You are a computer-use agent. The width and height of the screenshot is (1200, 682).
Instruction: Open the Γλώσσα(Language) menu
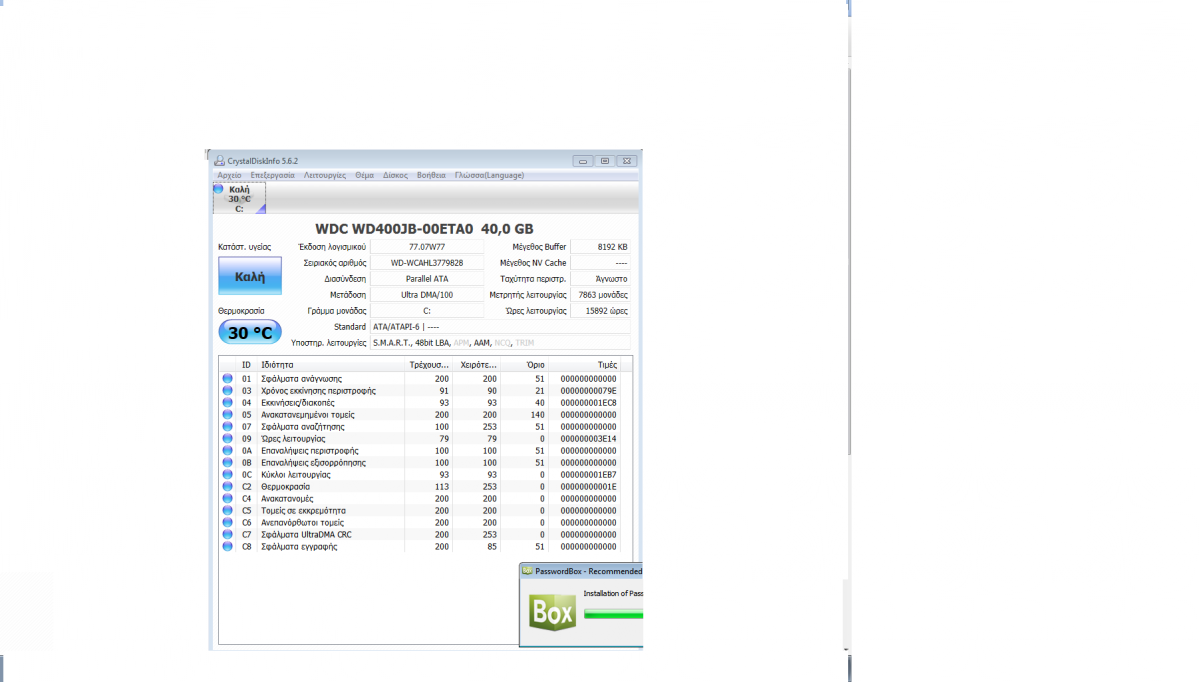click(489, 175)
